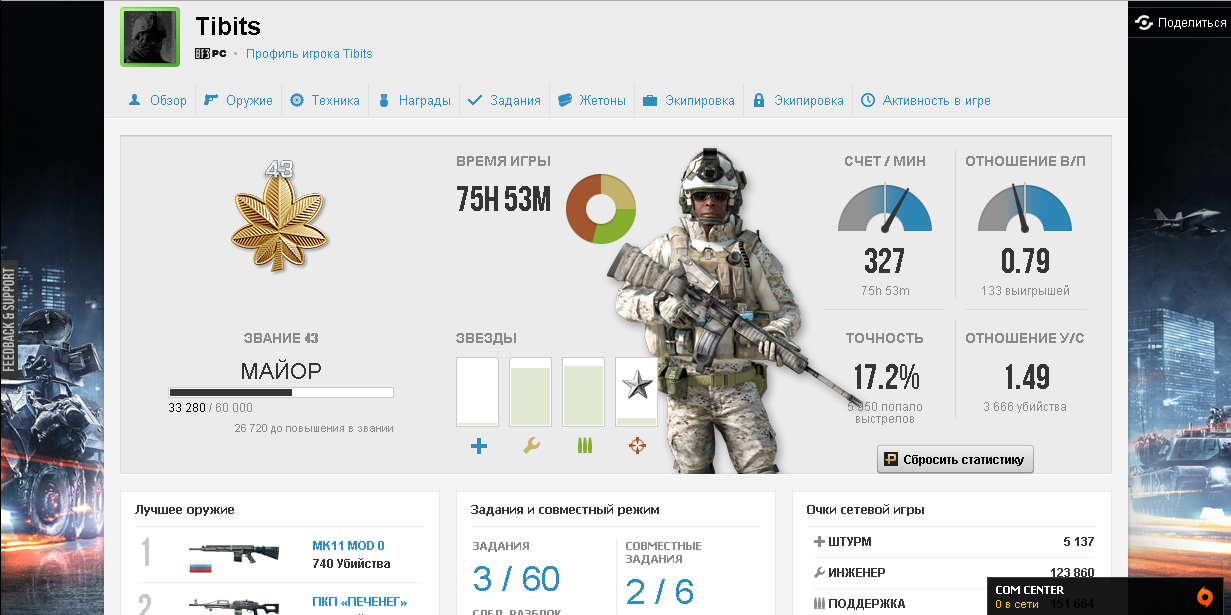Open the Feedback & Support side tab
The height and width of the screenshot is (615, 1231).
click(9, 320)
